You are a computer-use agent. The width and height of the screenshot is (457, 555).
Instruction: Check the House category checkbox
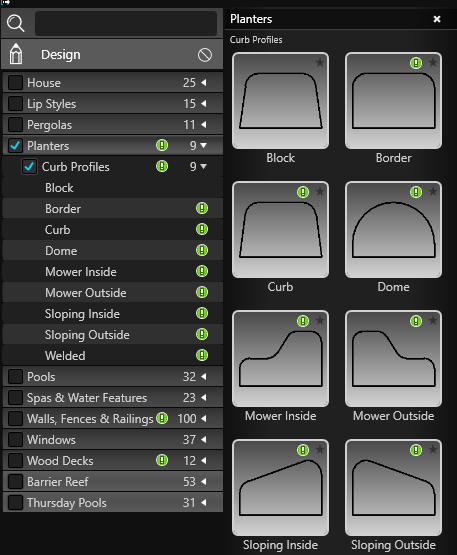[15, 82]
